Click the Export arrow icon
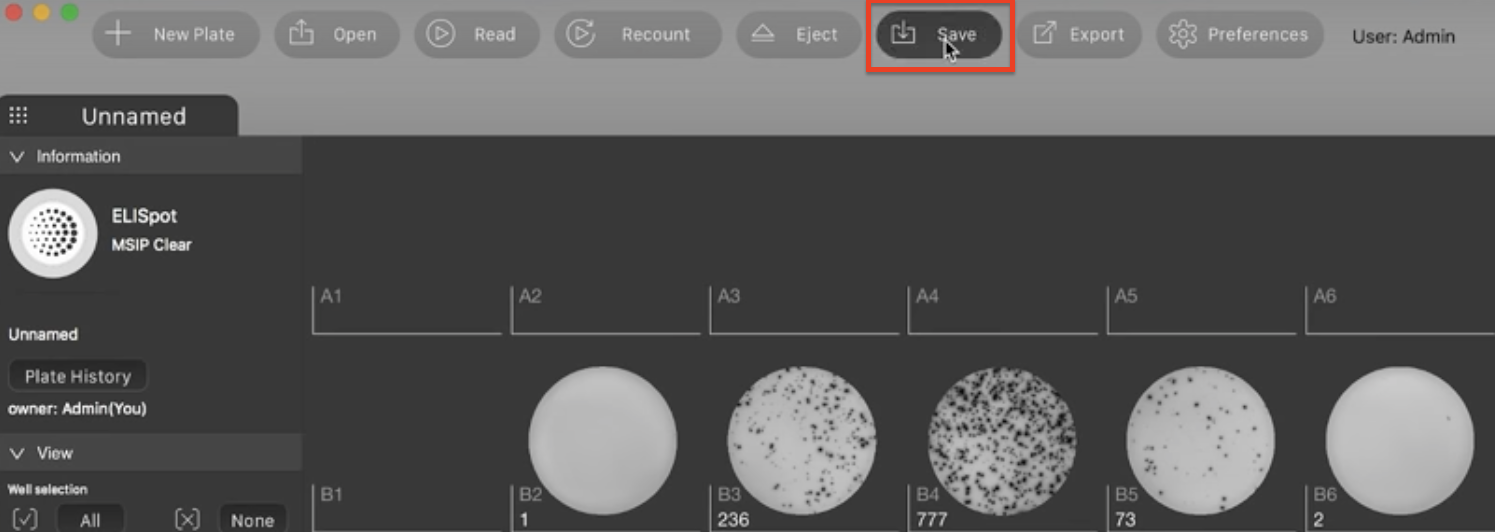 tap(1044, 34)
